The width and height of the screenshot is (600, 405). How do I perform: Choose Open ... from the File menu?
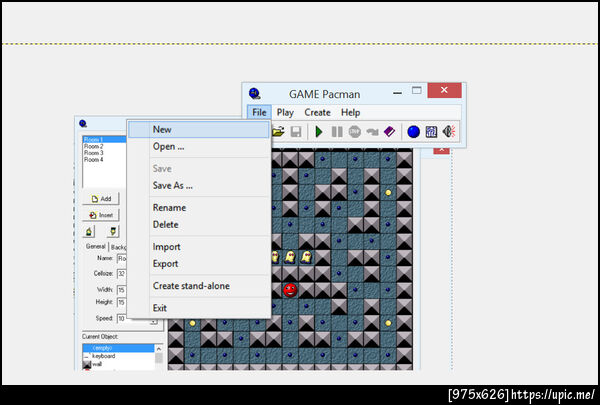pyautogui.click(x=199, y=147)
